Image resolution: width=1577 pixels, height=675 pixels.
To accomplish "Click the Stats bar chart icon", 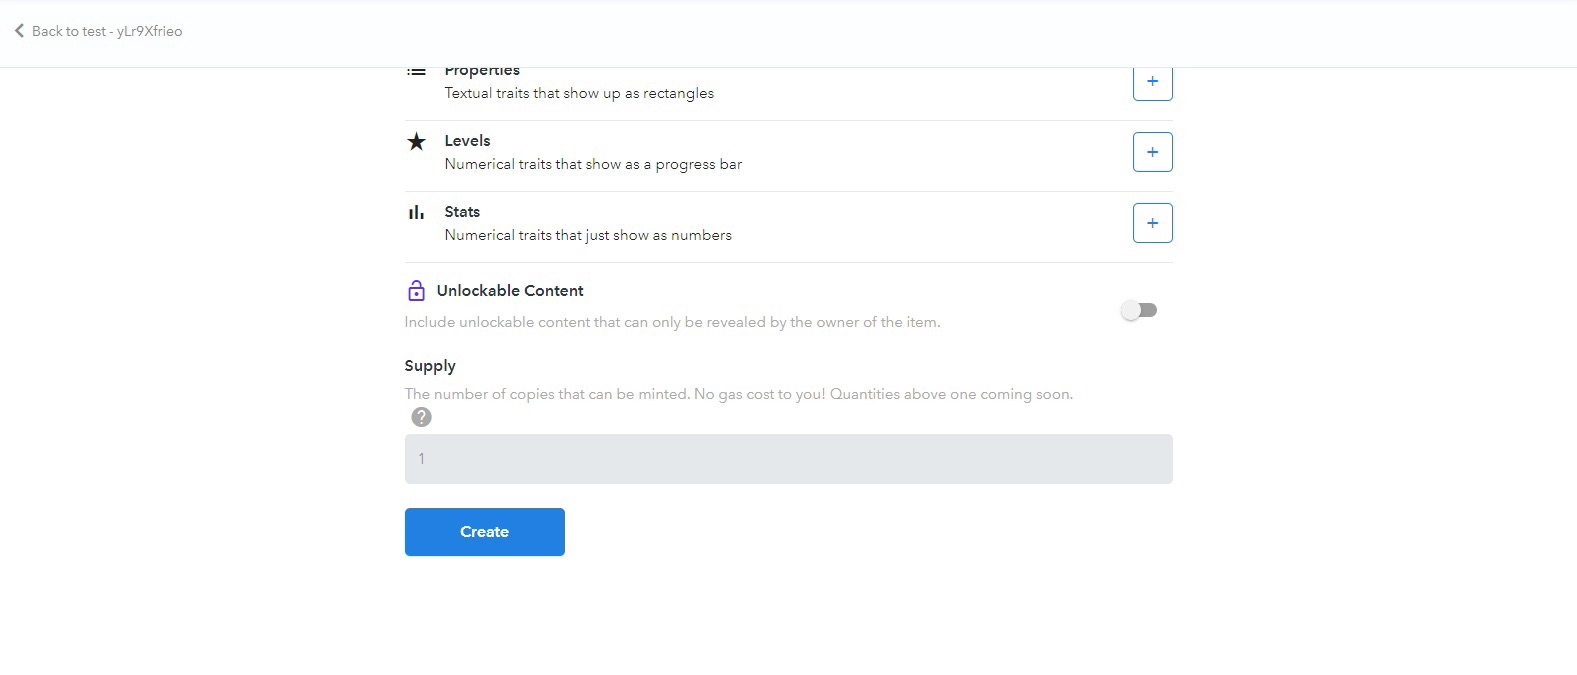I will 416,213.
